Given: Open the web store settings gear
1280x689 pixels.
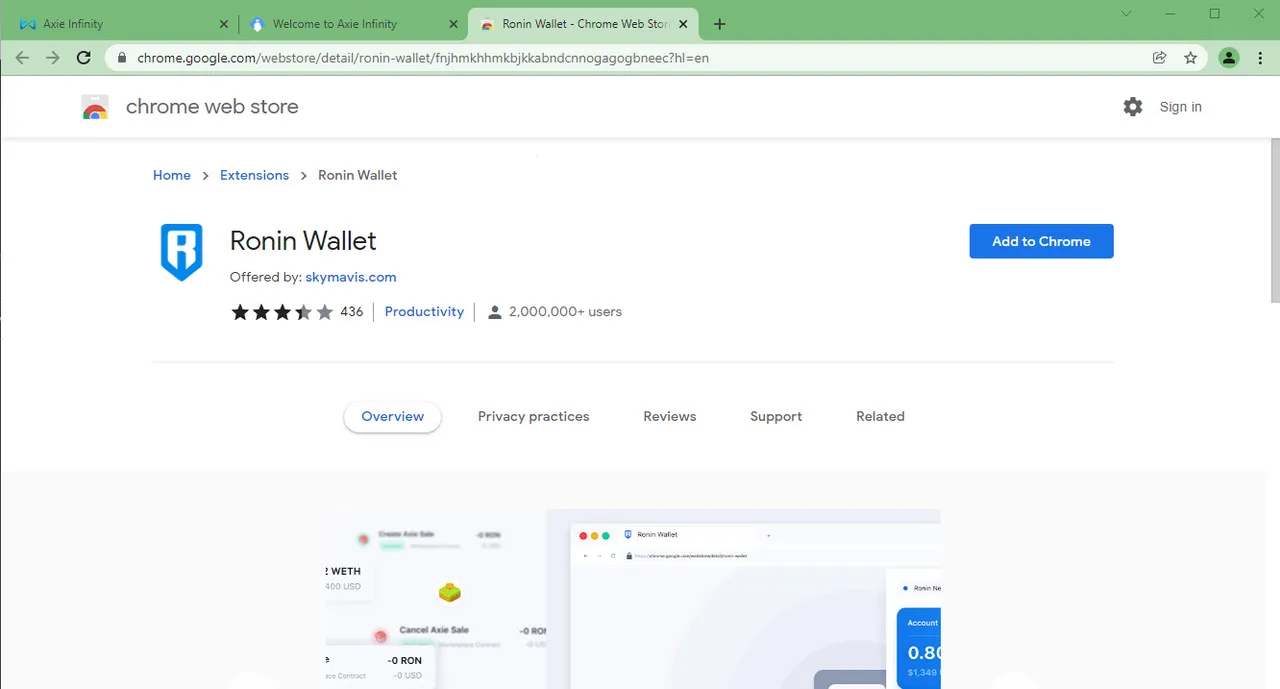Looking at the screenshot, I should (x=1132, y=107).
